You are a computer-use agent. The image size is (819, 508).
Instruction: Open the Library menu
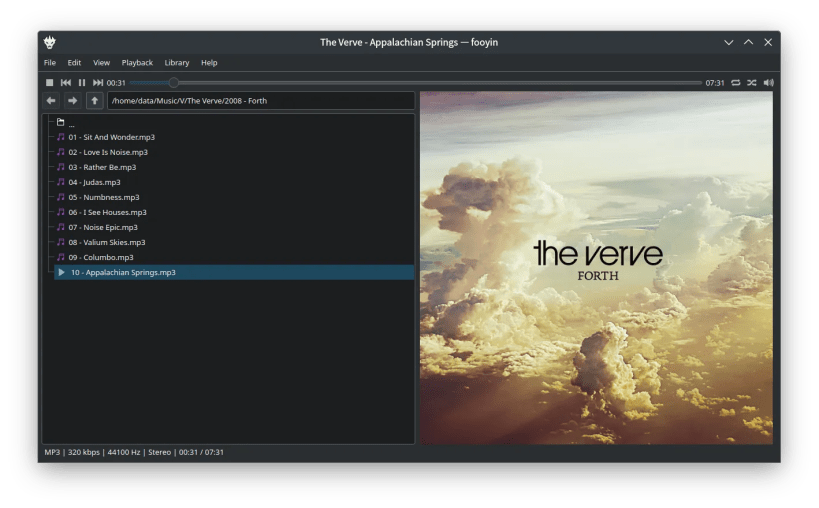pos(177,63)
